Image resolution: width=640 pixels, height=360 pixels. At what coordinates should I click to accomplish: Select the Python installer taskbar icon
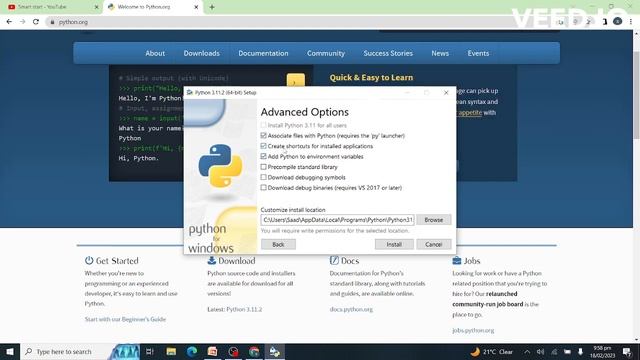[275, 351]
